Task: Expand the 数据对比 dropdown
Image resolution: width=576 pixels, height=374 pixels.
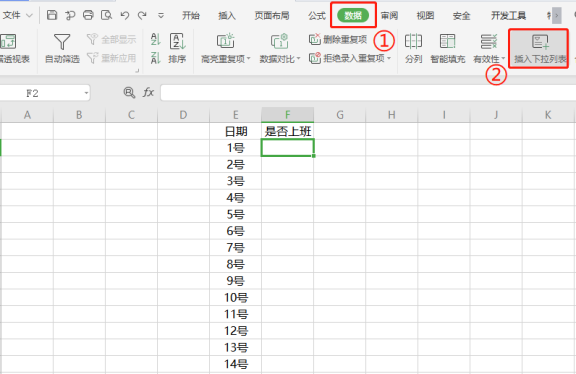Action: (x=298, y=59)
